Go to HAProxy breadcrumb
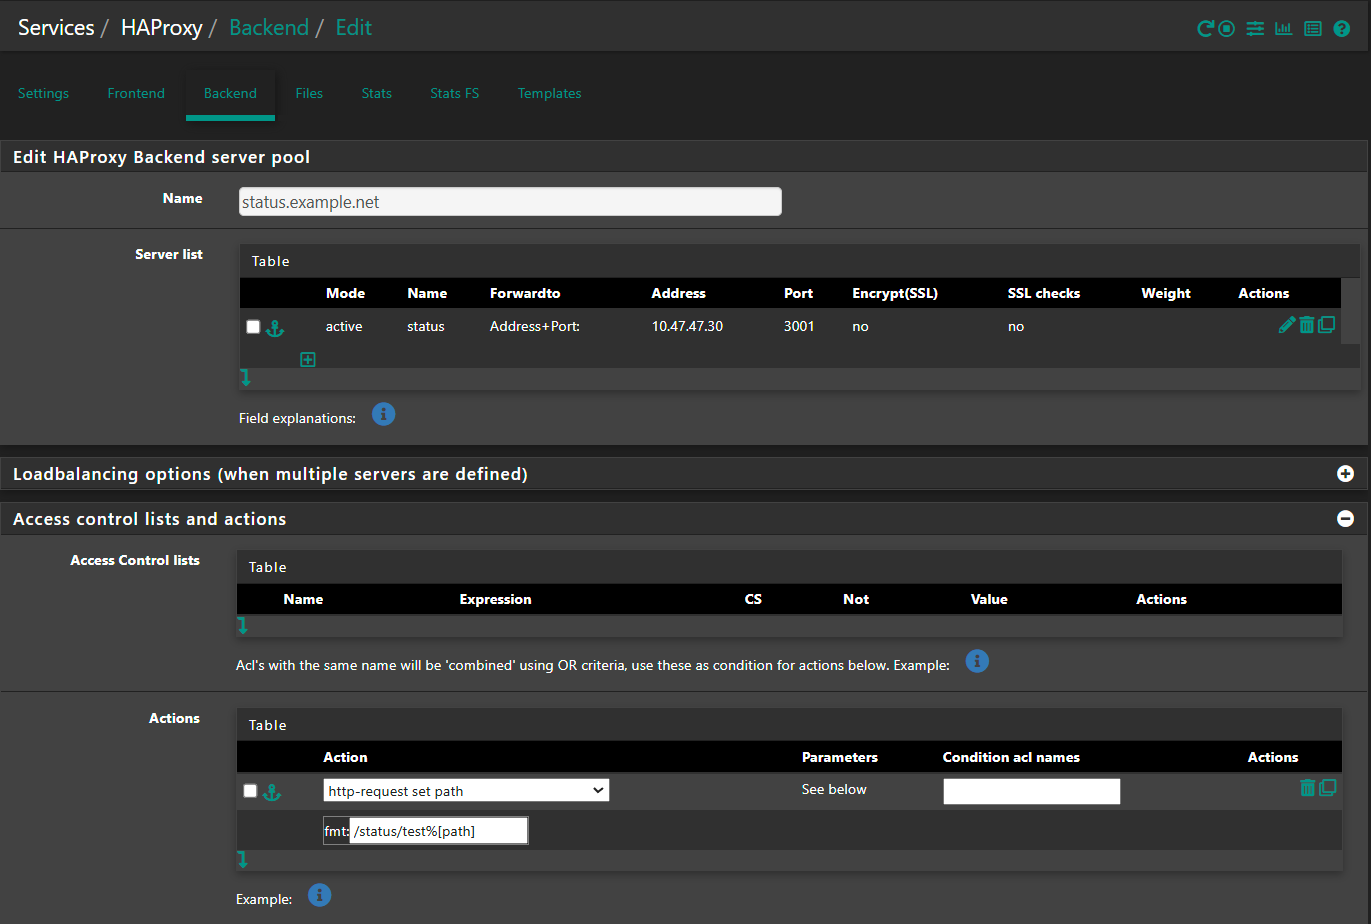The image size is (1371, 924). pyautogui.click(x=162, y=28)
